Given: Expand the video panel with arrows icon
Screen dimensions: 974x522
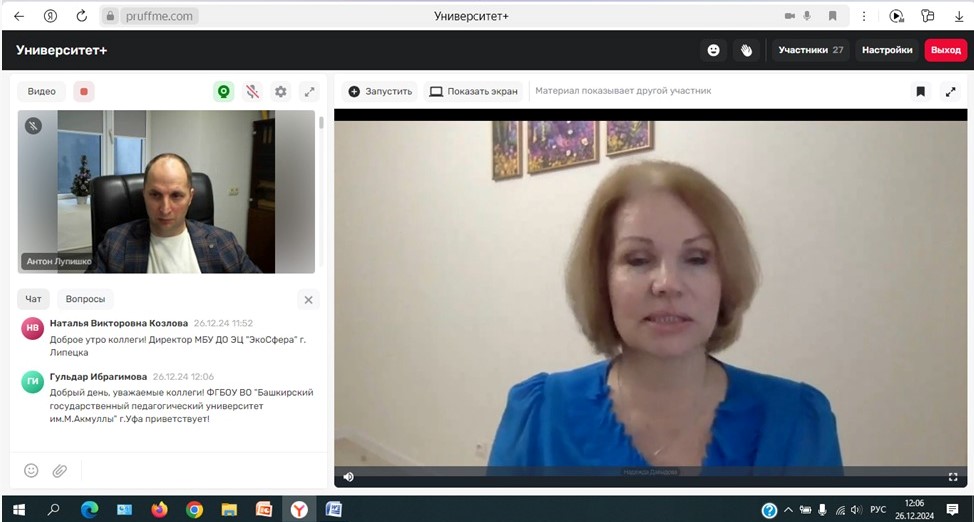Looking at the screenshot, I should (x=310, y=91).
